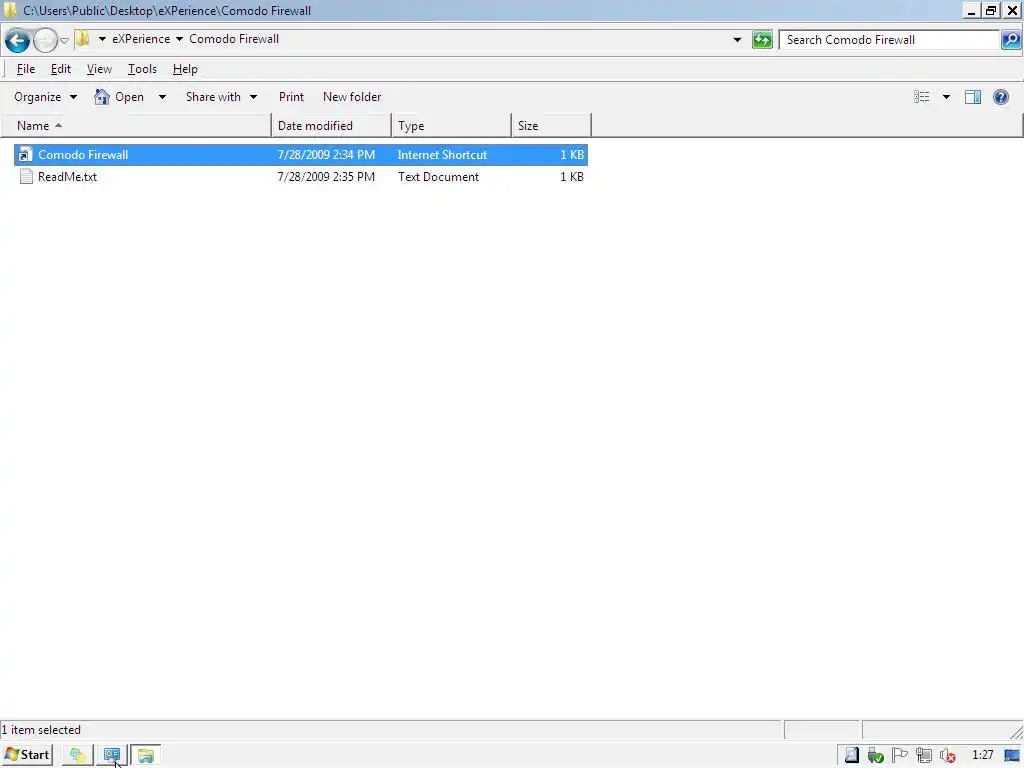The image size is (1024, 768).
Task: Click the Internet Shortcut type cell
Action: pyautogui.click(x=442, y=155)
